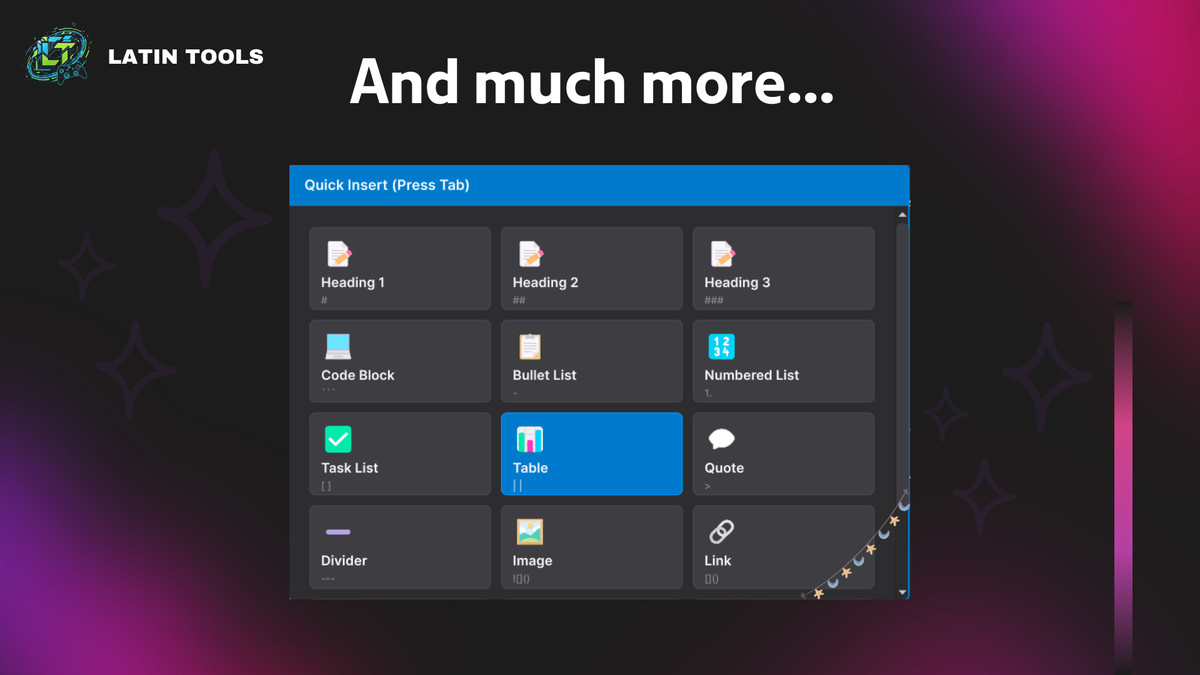This screenshot has height=675, width=1200.
Task: Click the Quick Insert scrollbar thumb
Action: [x=903, y=360]
